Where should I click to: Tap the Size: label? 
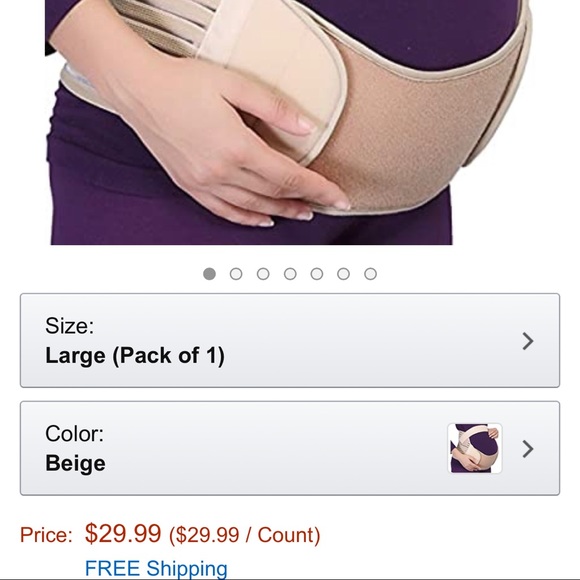coord(70,326)
